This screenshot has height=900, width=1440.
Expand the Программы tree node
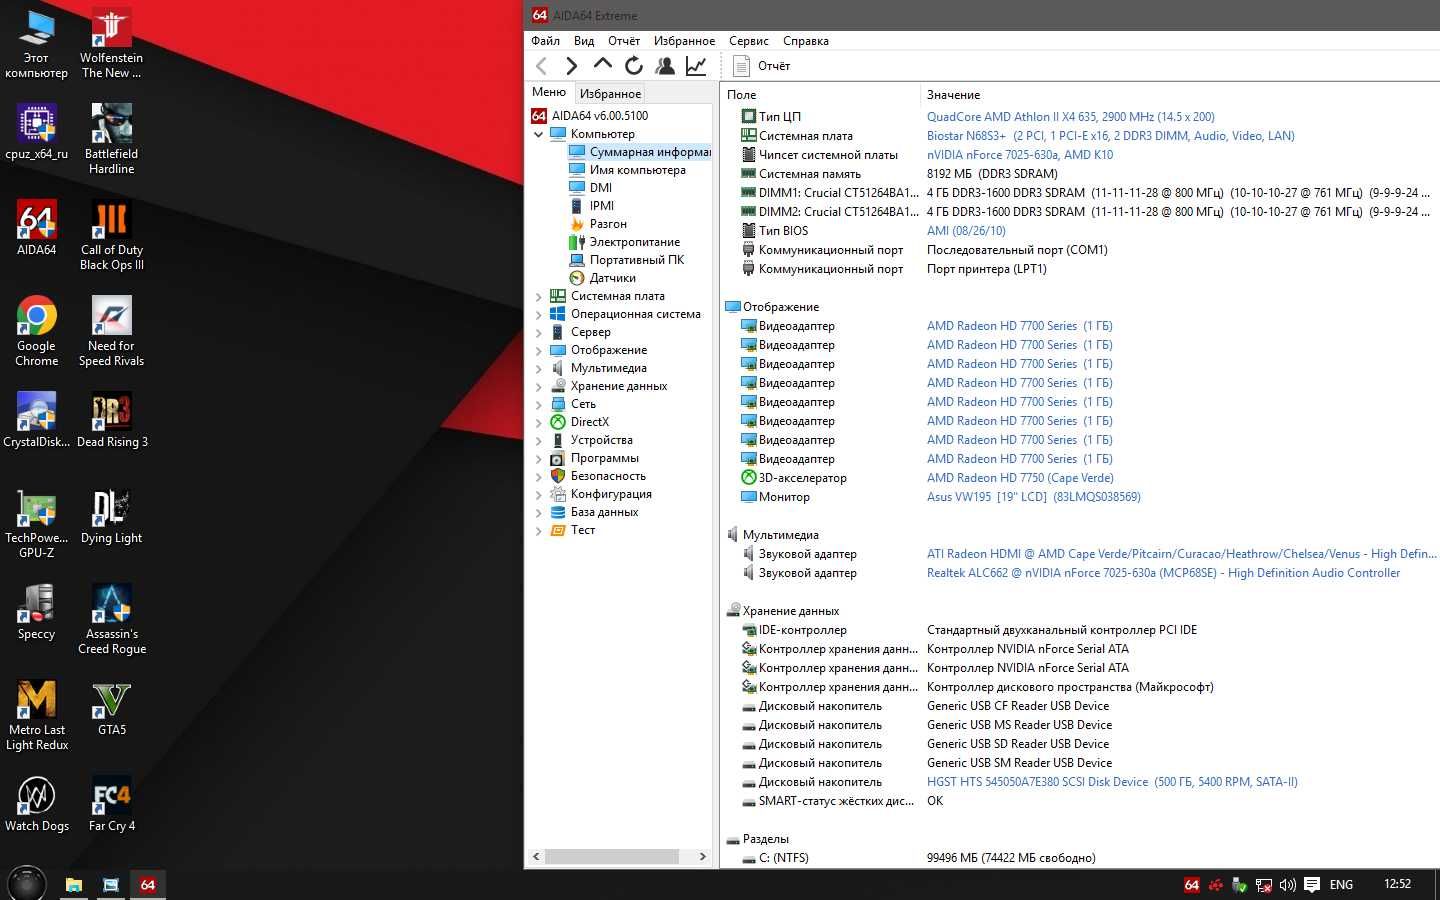(x=539, y=458)
